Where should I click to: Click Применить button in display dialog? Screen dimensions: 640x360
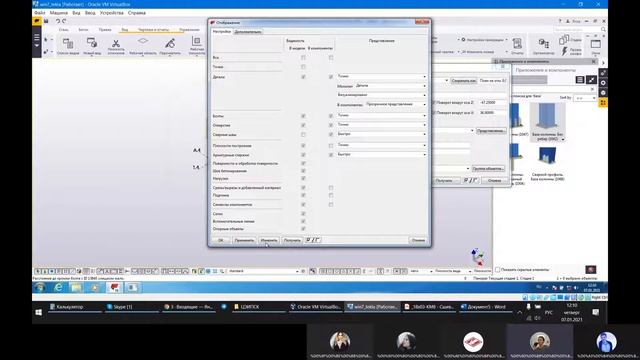(244, 240)
